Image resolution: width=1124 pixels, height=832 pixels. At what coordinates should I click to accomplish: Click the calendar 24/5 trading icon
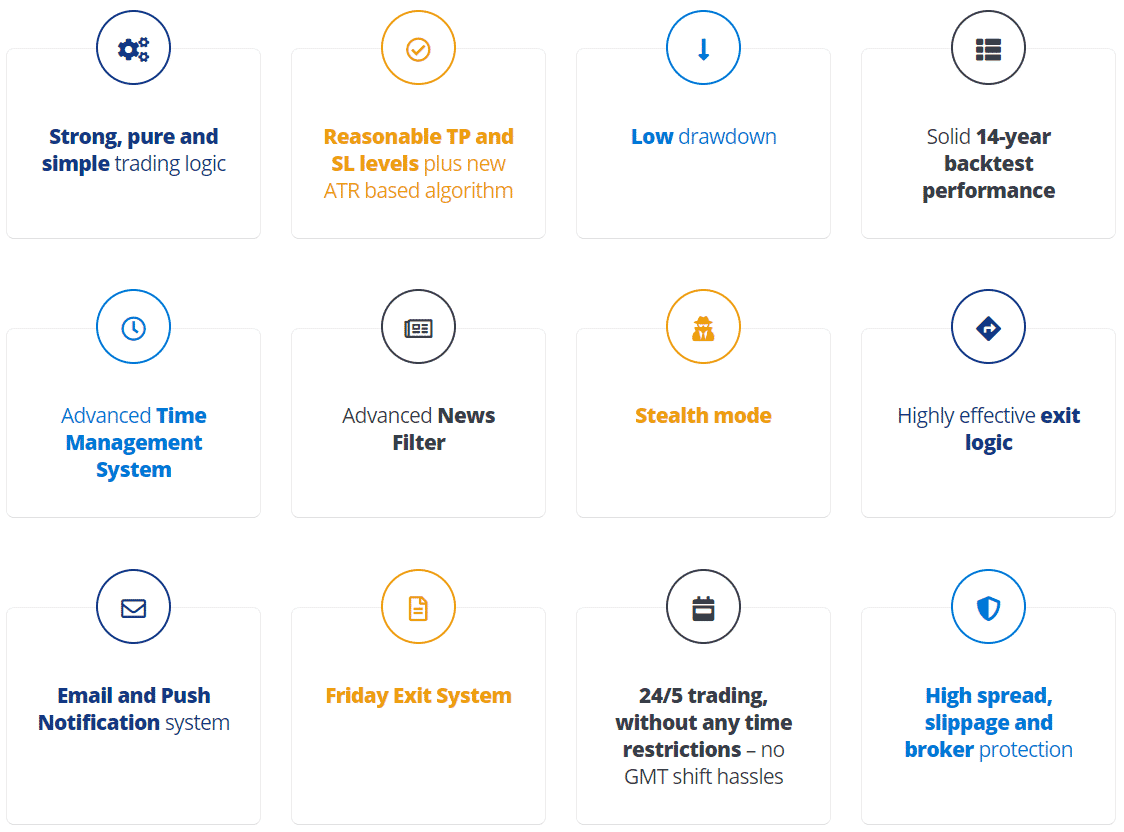[703, 607]
